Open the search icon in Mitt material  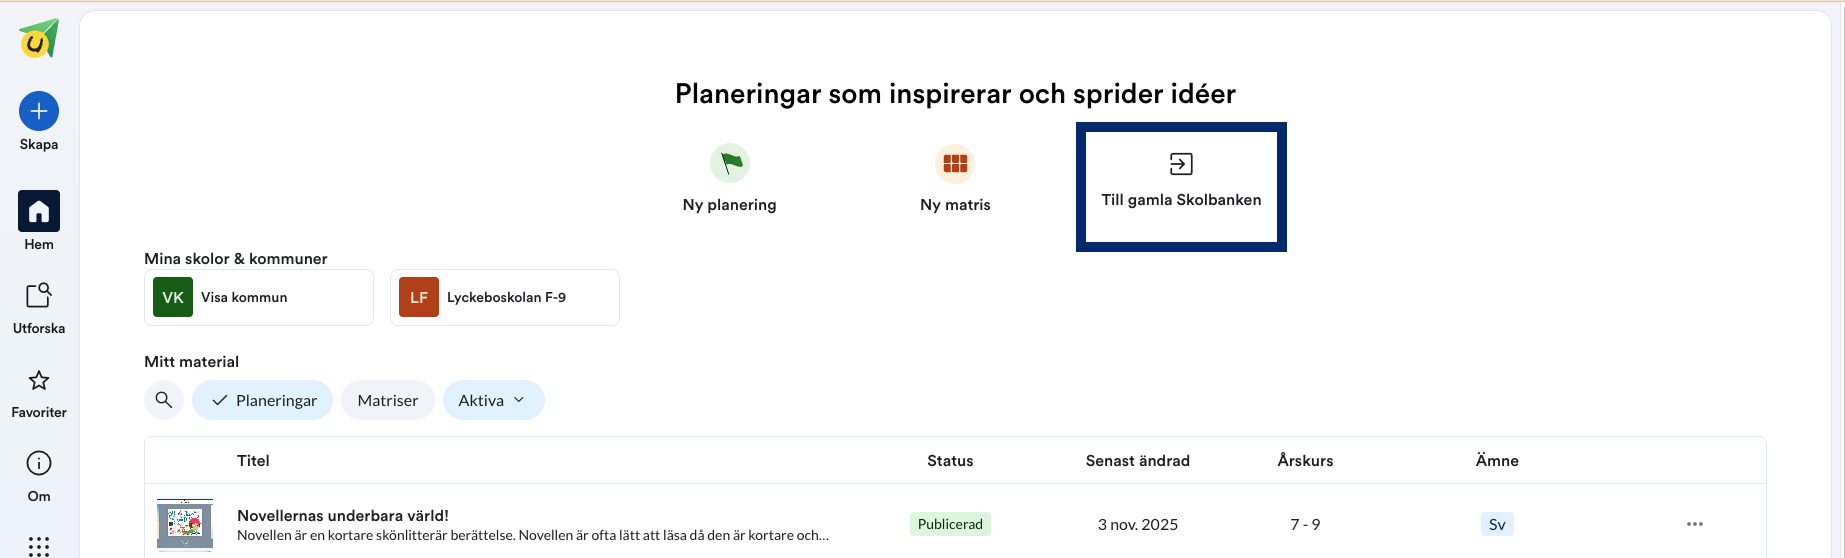(164, 400)
